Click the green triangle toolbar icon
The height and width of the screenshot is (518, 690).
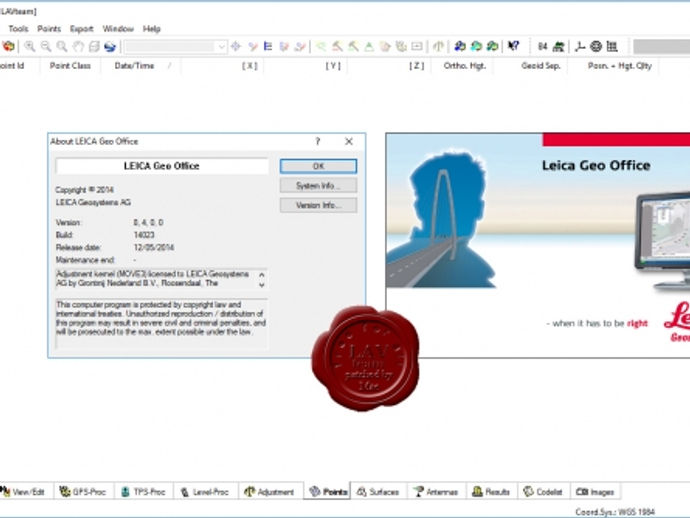point(369,46)
